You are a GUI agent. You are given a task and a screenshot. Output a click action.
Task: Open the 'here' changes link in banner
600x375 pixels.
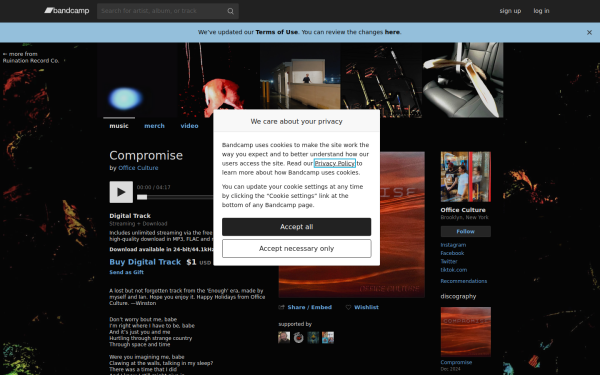[392, 32]
